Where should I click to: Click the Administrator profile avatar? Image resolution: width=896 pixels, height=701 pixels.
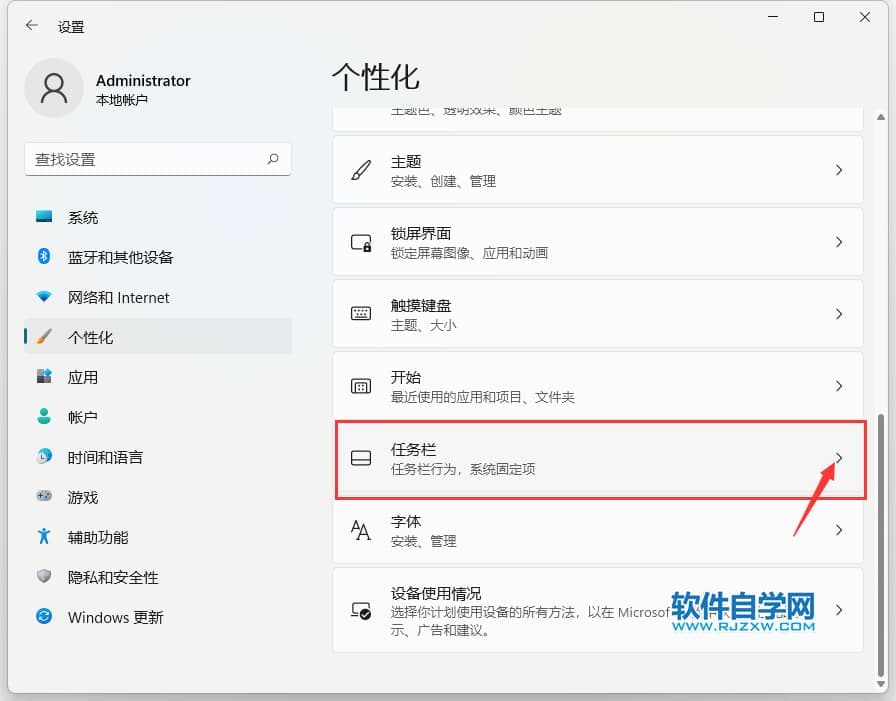pos(54,89)
